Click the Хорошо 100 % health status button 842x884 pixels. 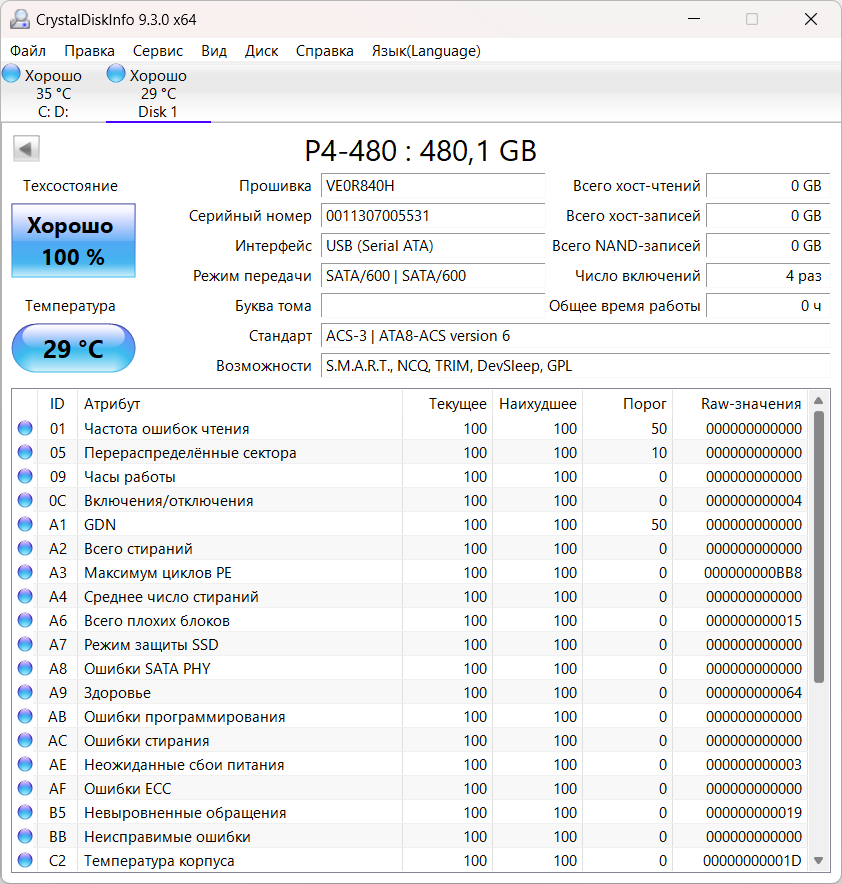(x=73, y=241)
